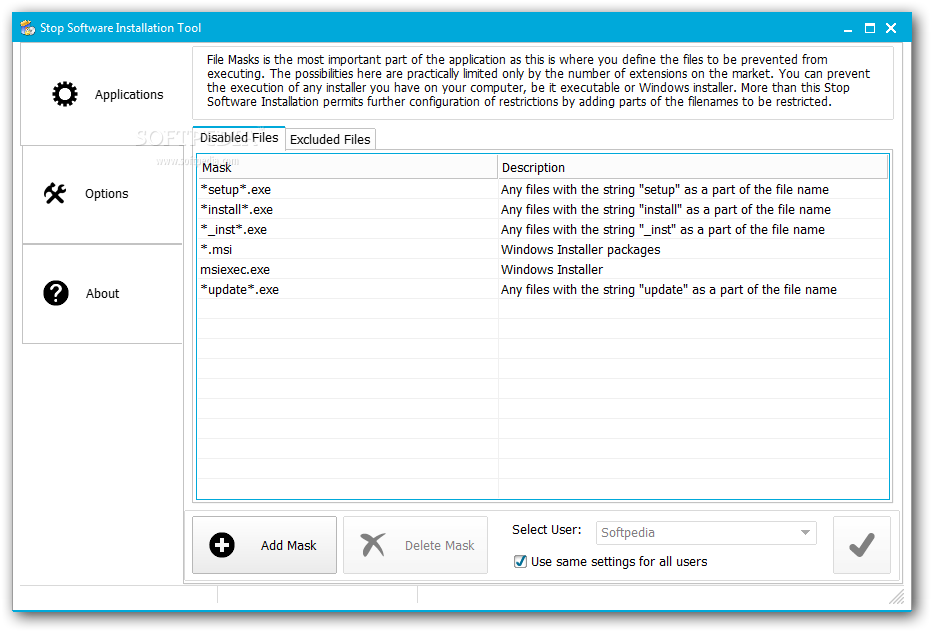The width and height of the screenshot is (932, 632).
Task: Click the Select User label
Action: click(547, 529)
